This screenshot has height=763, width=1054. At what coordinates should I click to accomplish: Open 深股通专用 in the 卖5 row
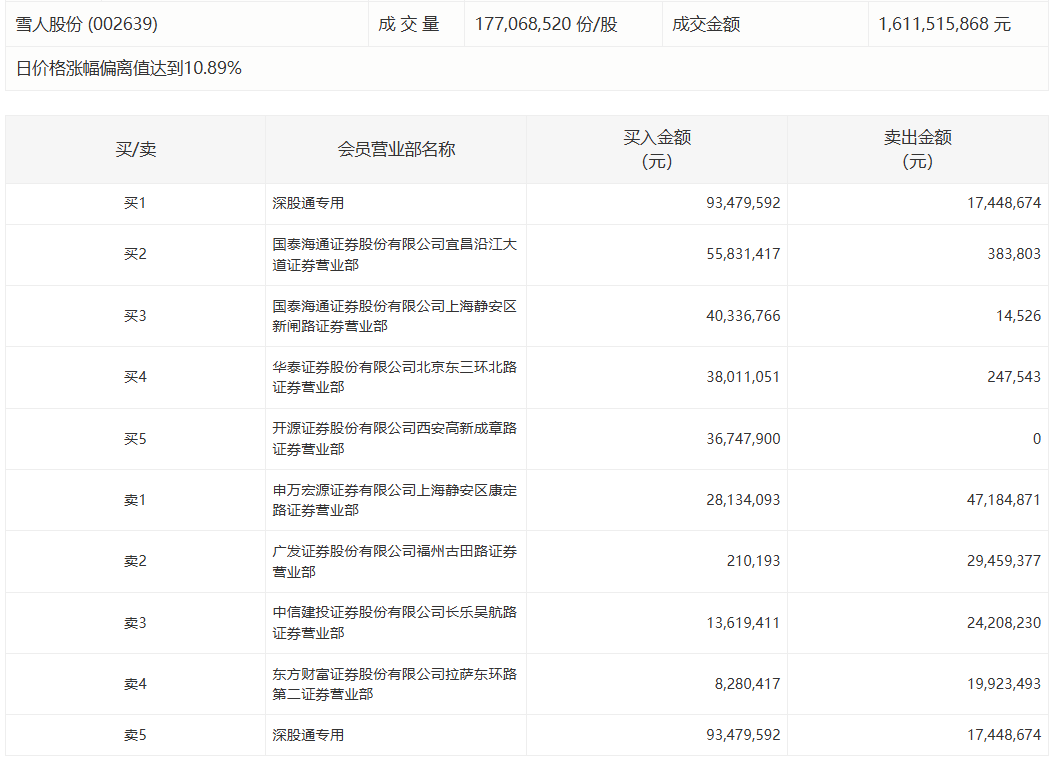tap(308, 735)
